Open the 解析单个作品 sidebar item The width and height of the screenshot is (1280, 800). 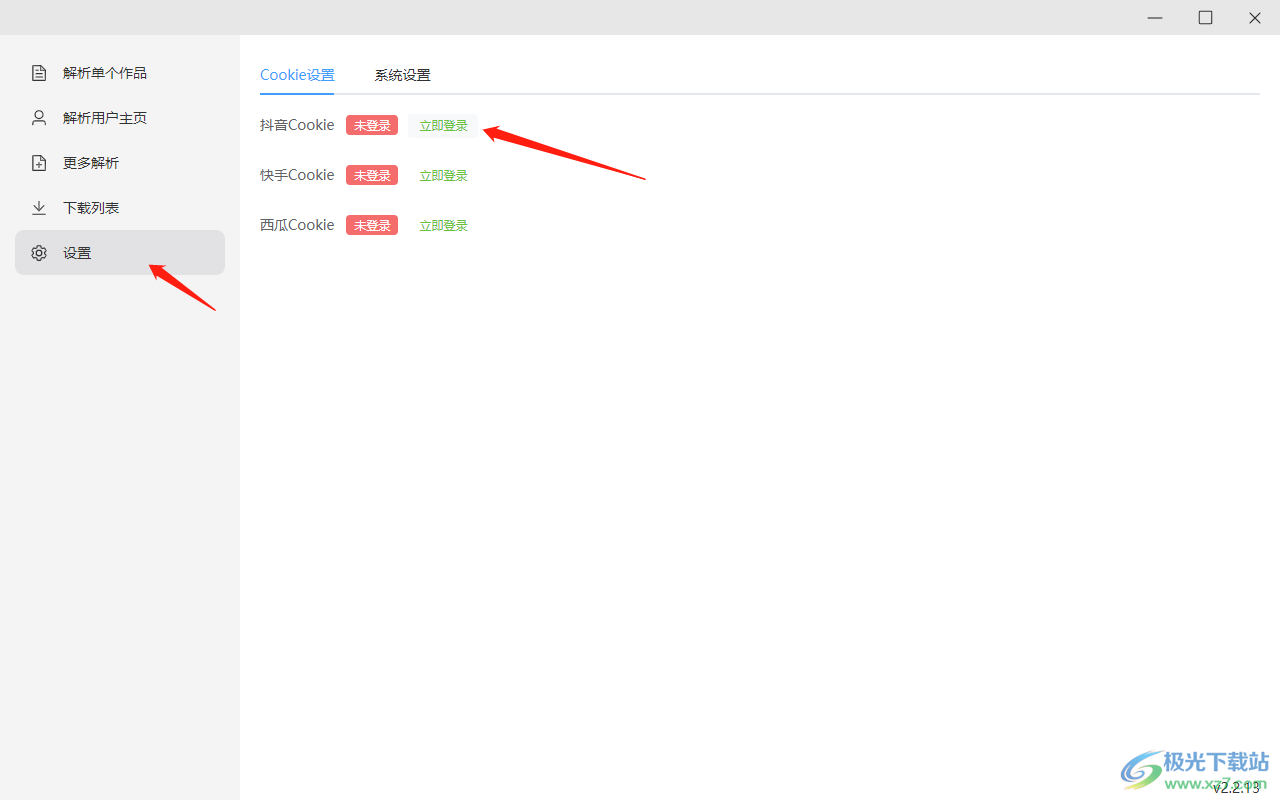120,73
